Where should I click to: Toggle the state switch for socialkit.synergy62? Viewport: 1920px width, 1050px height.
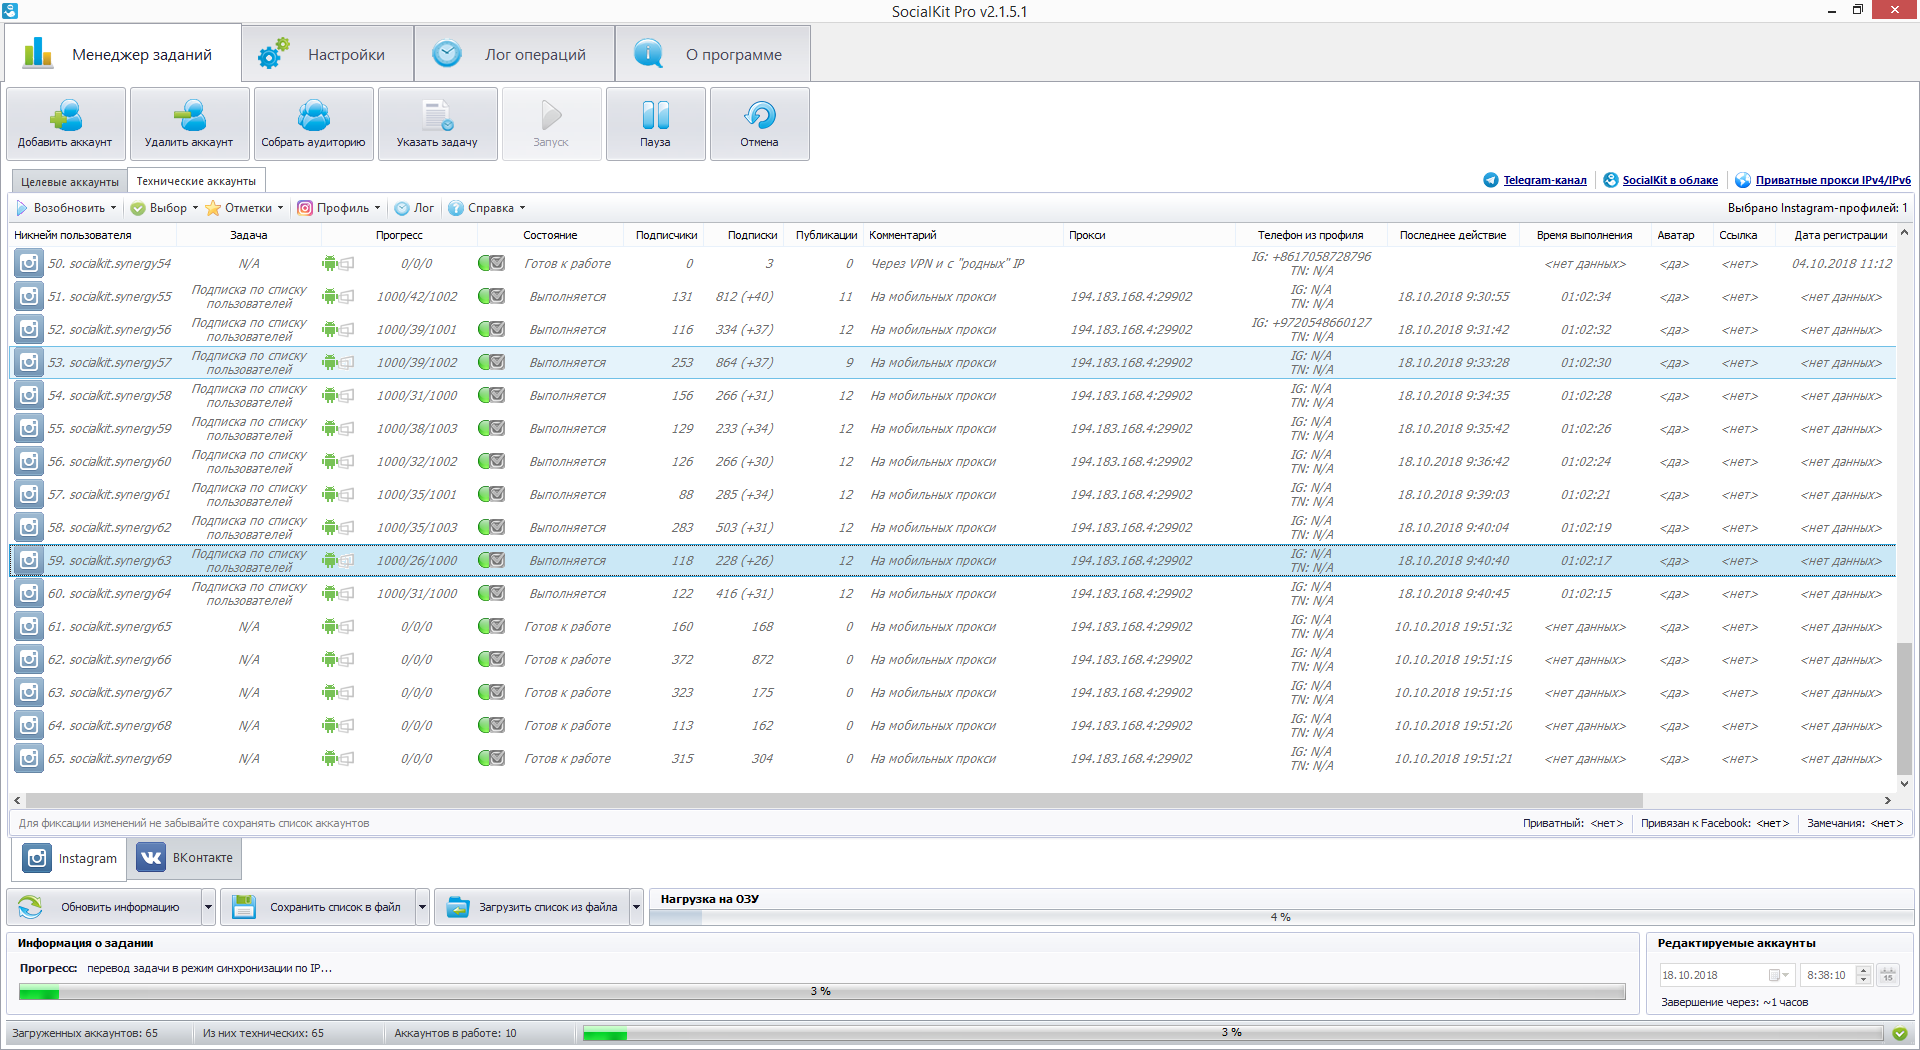click(x=491, y=528)
